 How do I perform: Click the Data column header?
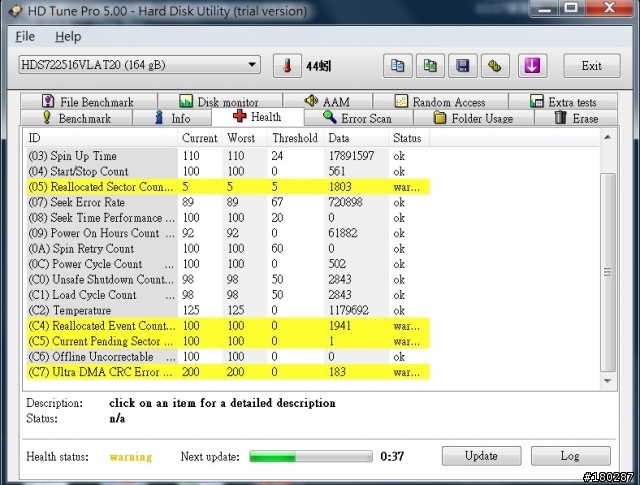[x=356, y=138]
